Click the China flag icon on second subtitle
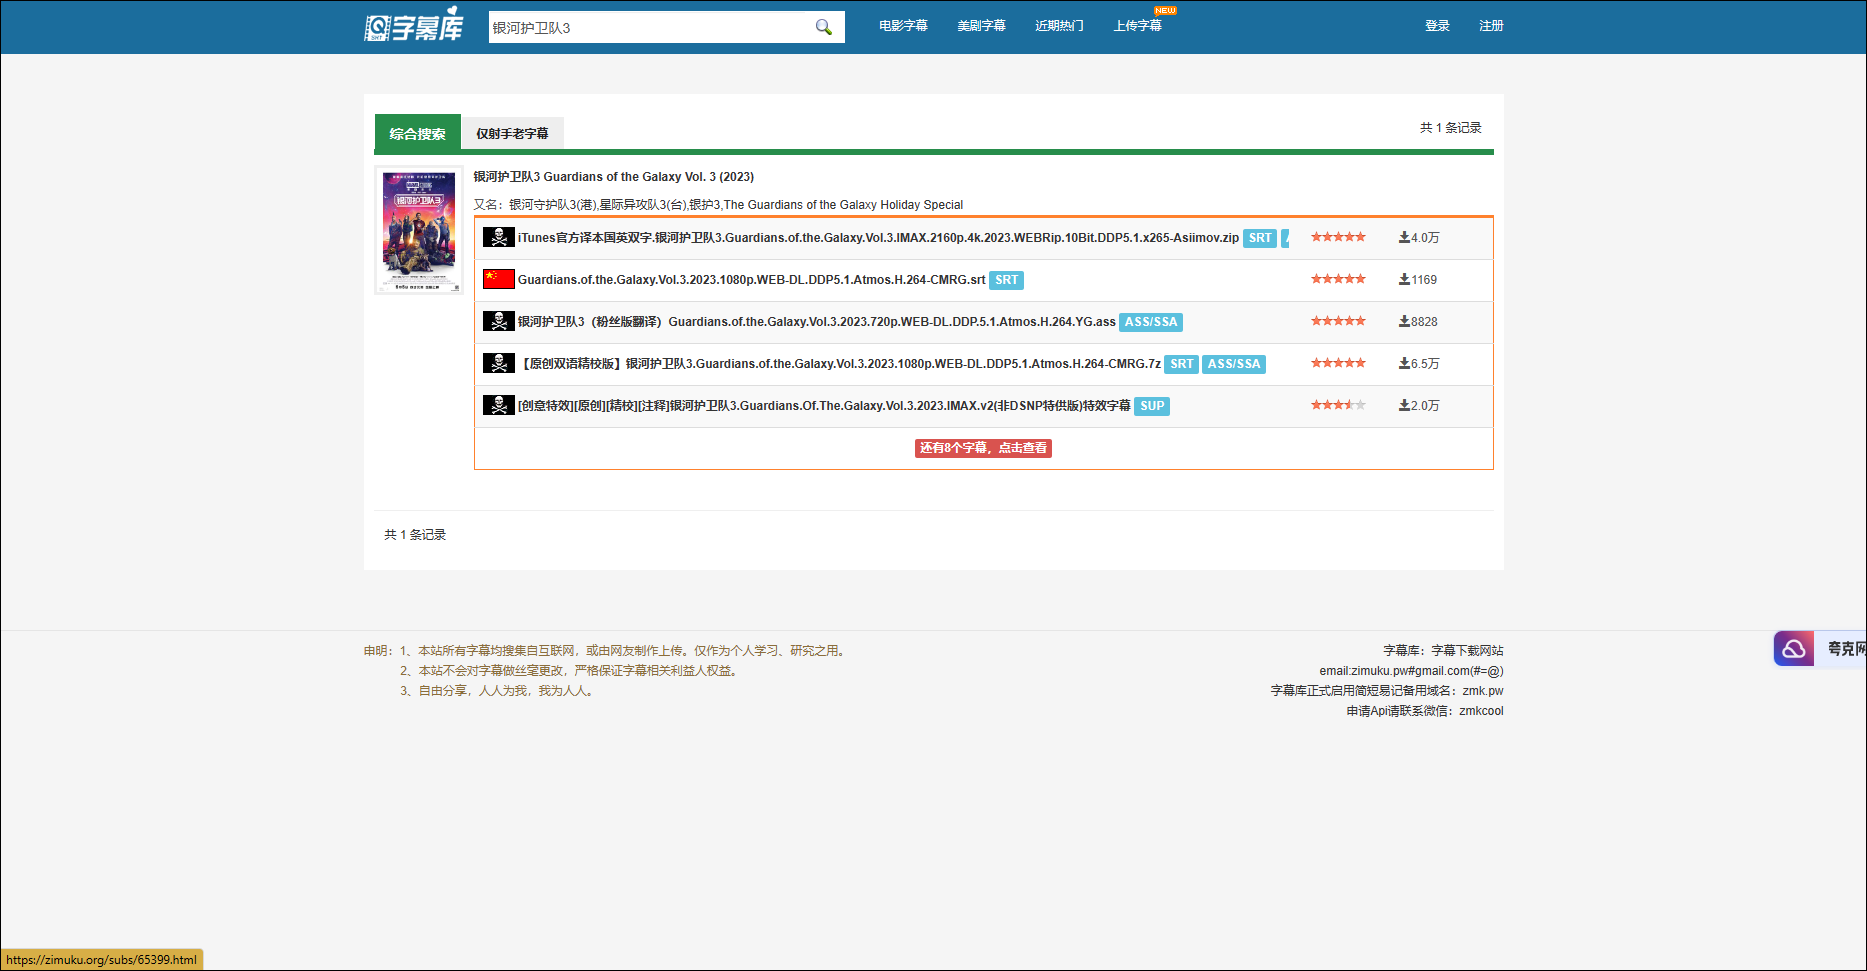 tap(498, 279)
